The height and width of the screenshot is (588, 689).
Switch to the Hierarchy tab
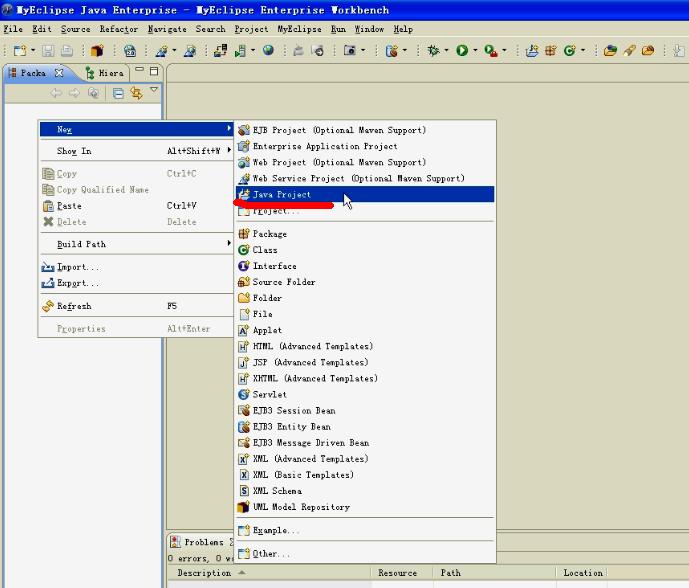coord(105,73)
